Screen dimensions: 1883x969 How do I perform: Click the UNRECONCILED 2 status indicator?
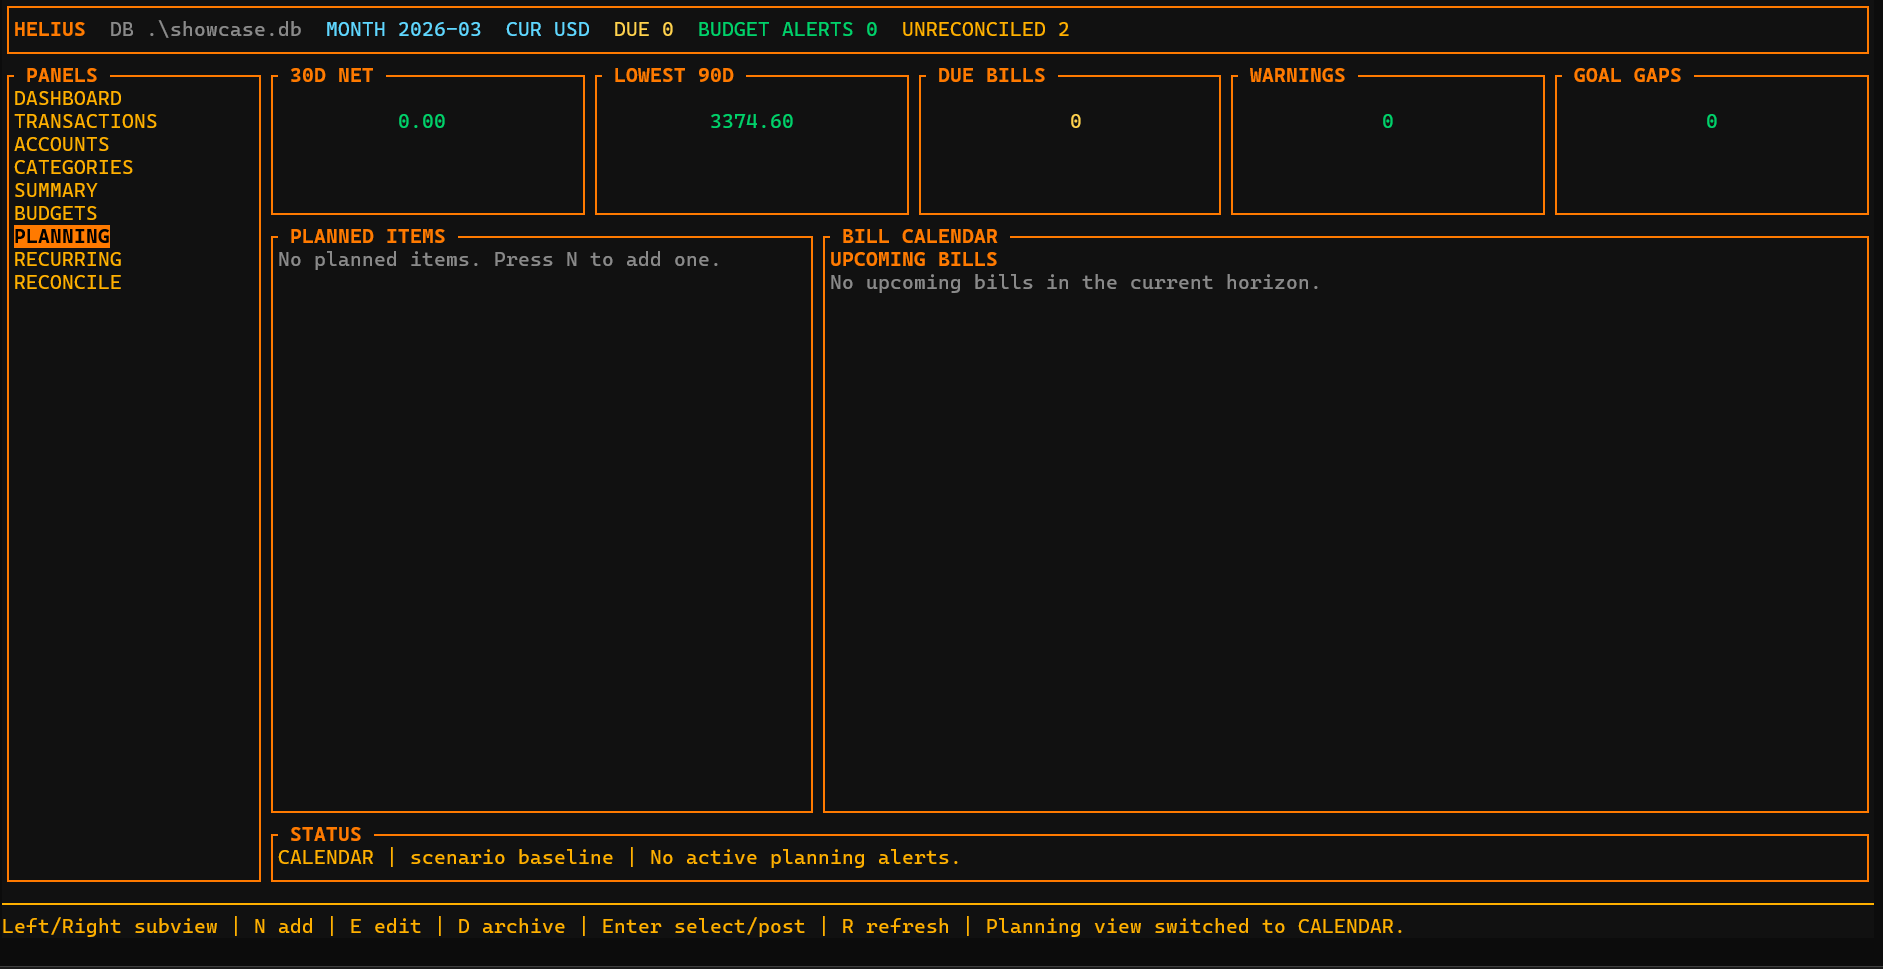coord(986,29)
